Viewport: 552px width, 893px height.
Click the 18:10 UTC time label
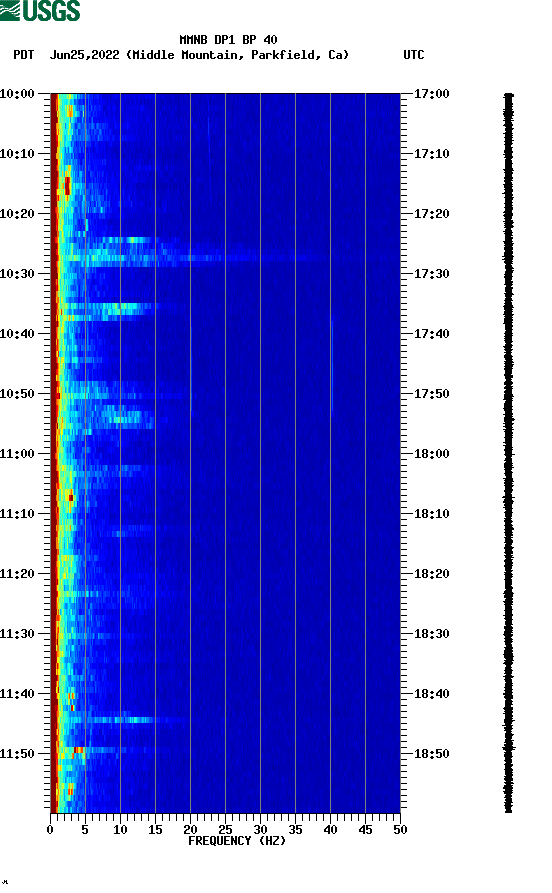[431, 514]
